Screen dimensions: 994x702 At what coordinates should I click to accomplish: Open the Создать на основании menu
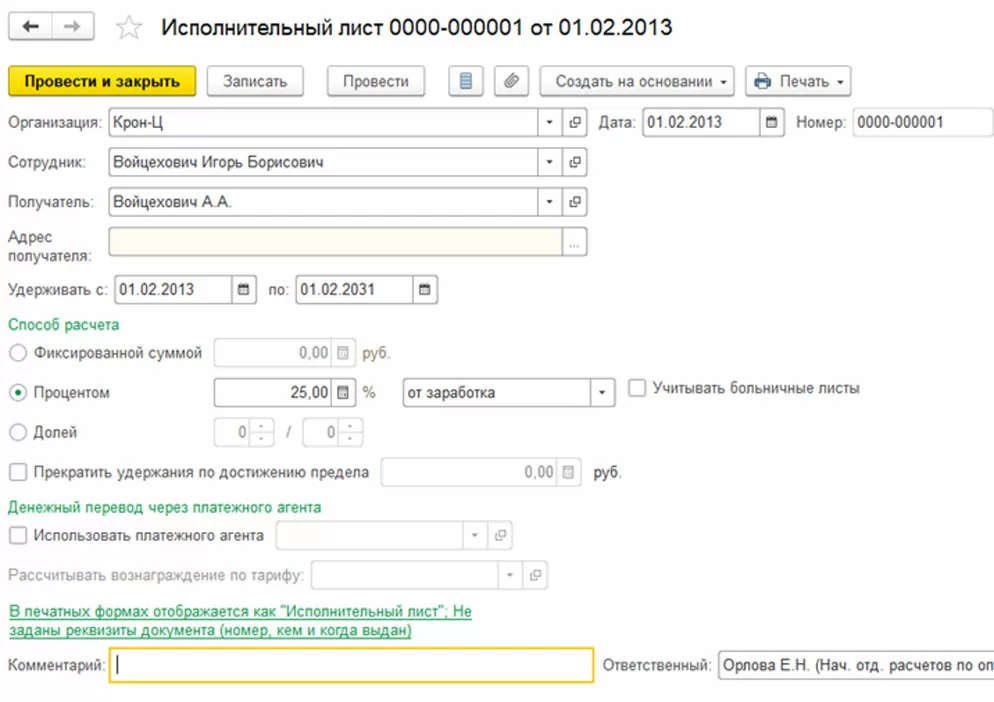click(x=636, y=81)
